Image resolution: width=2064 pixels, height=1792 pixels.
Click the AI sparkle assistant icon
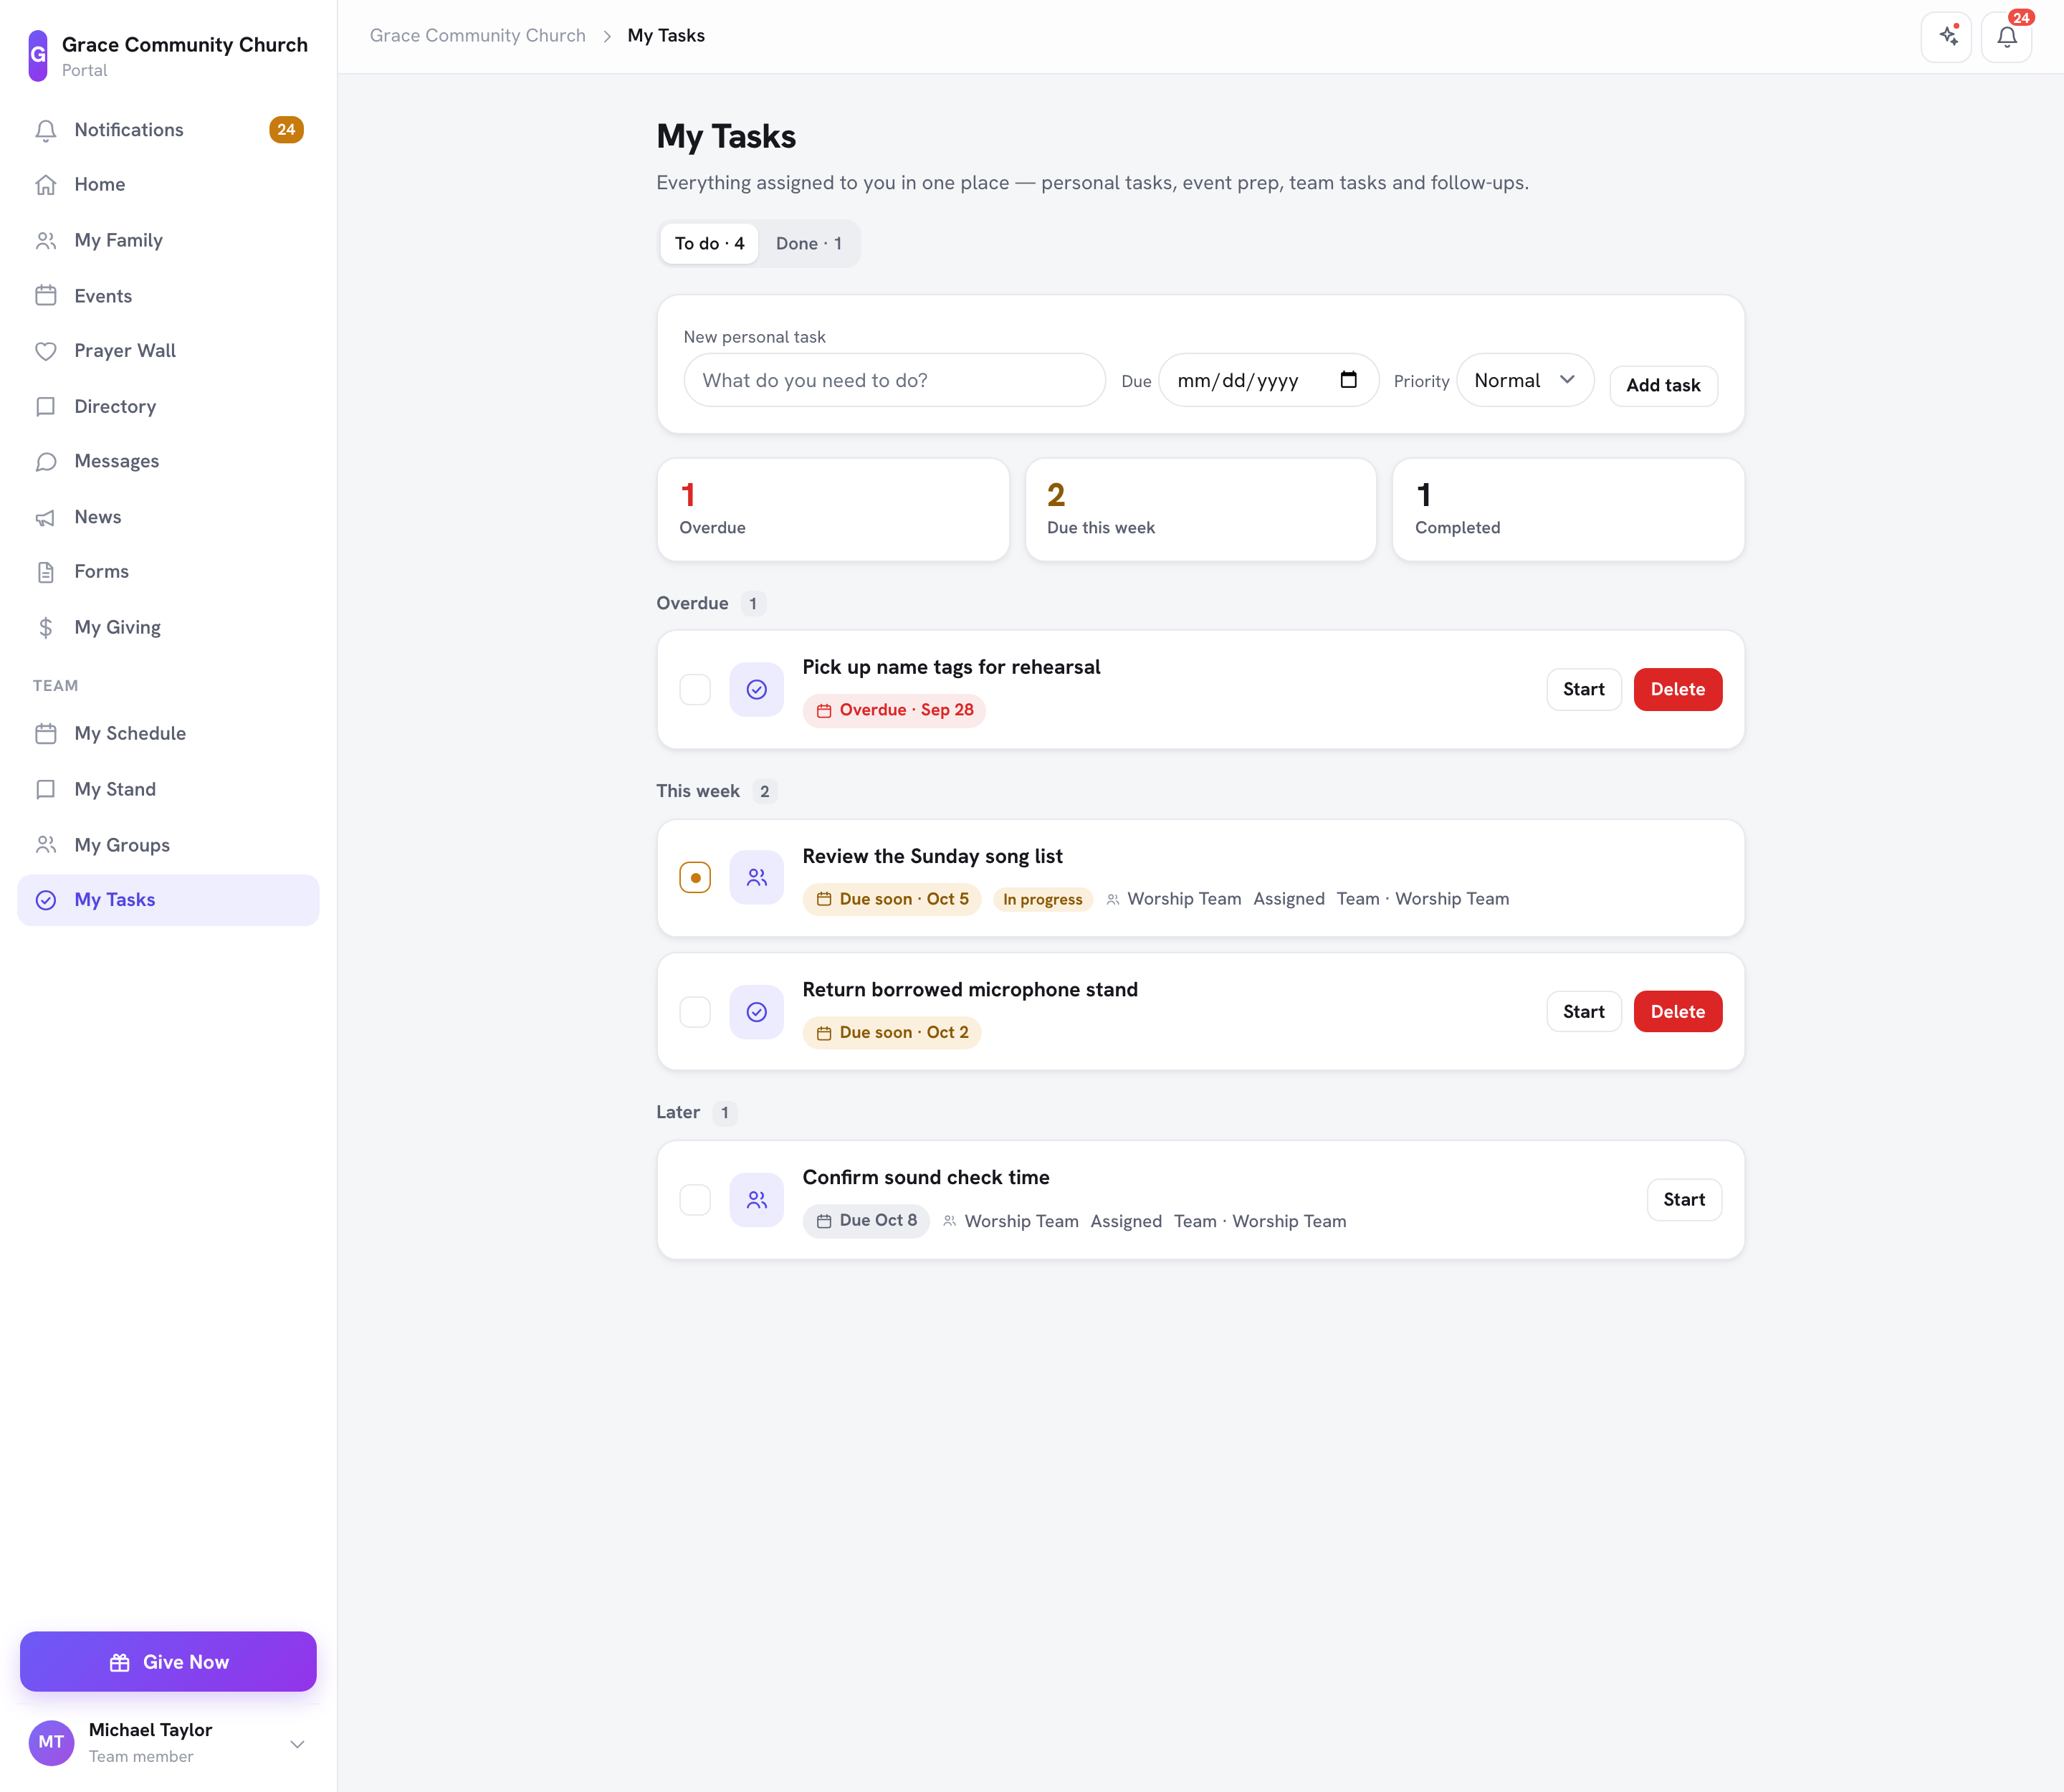click(x=1946, y=37)
